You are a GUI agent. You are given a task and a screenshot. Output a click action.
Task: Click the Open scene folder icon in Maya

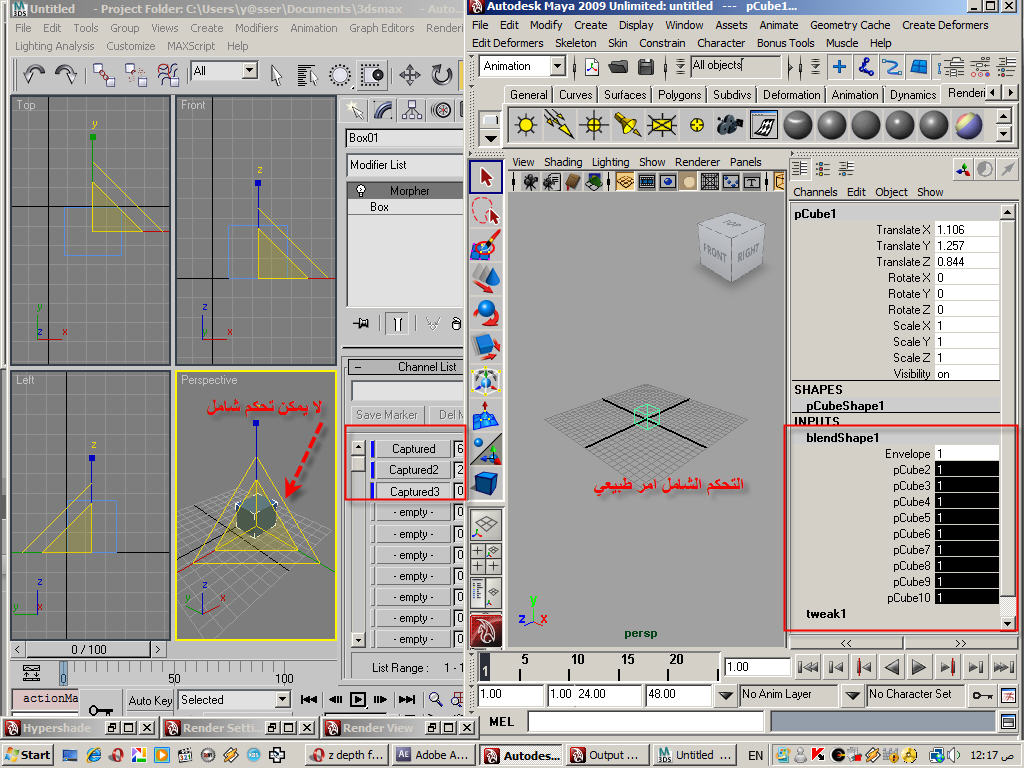[x=618, y=67]
